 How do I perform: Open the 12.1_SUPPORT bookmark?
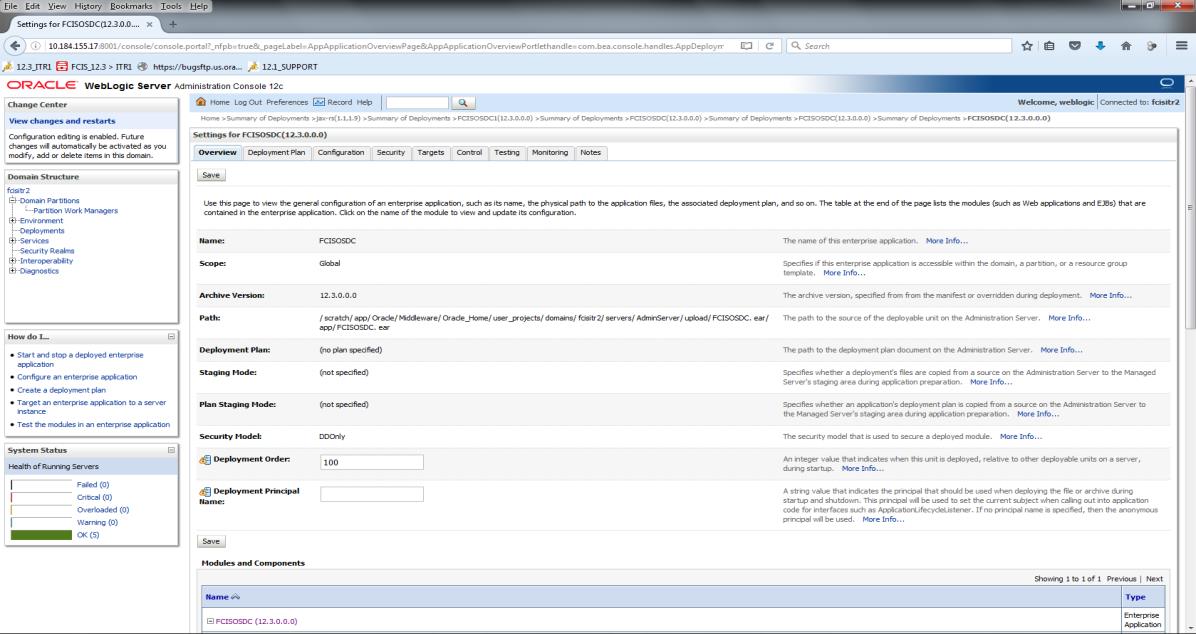(282, 66)
